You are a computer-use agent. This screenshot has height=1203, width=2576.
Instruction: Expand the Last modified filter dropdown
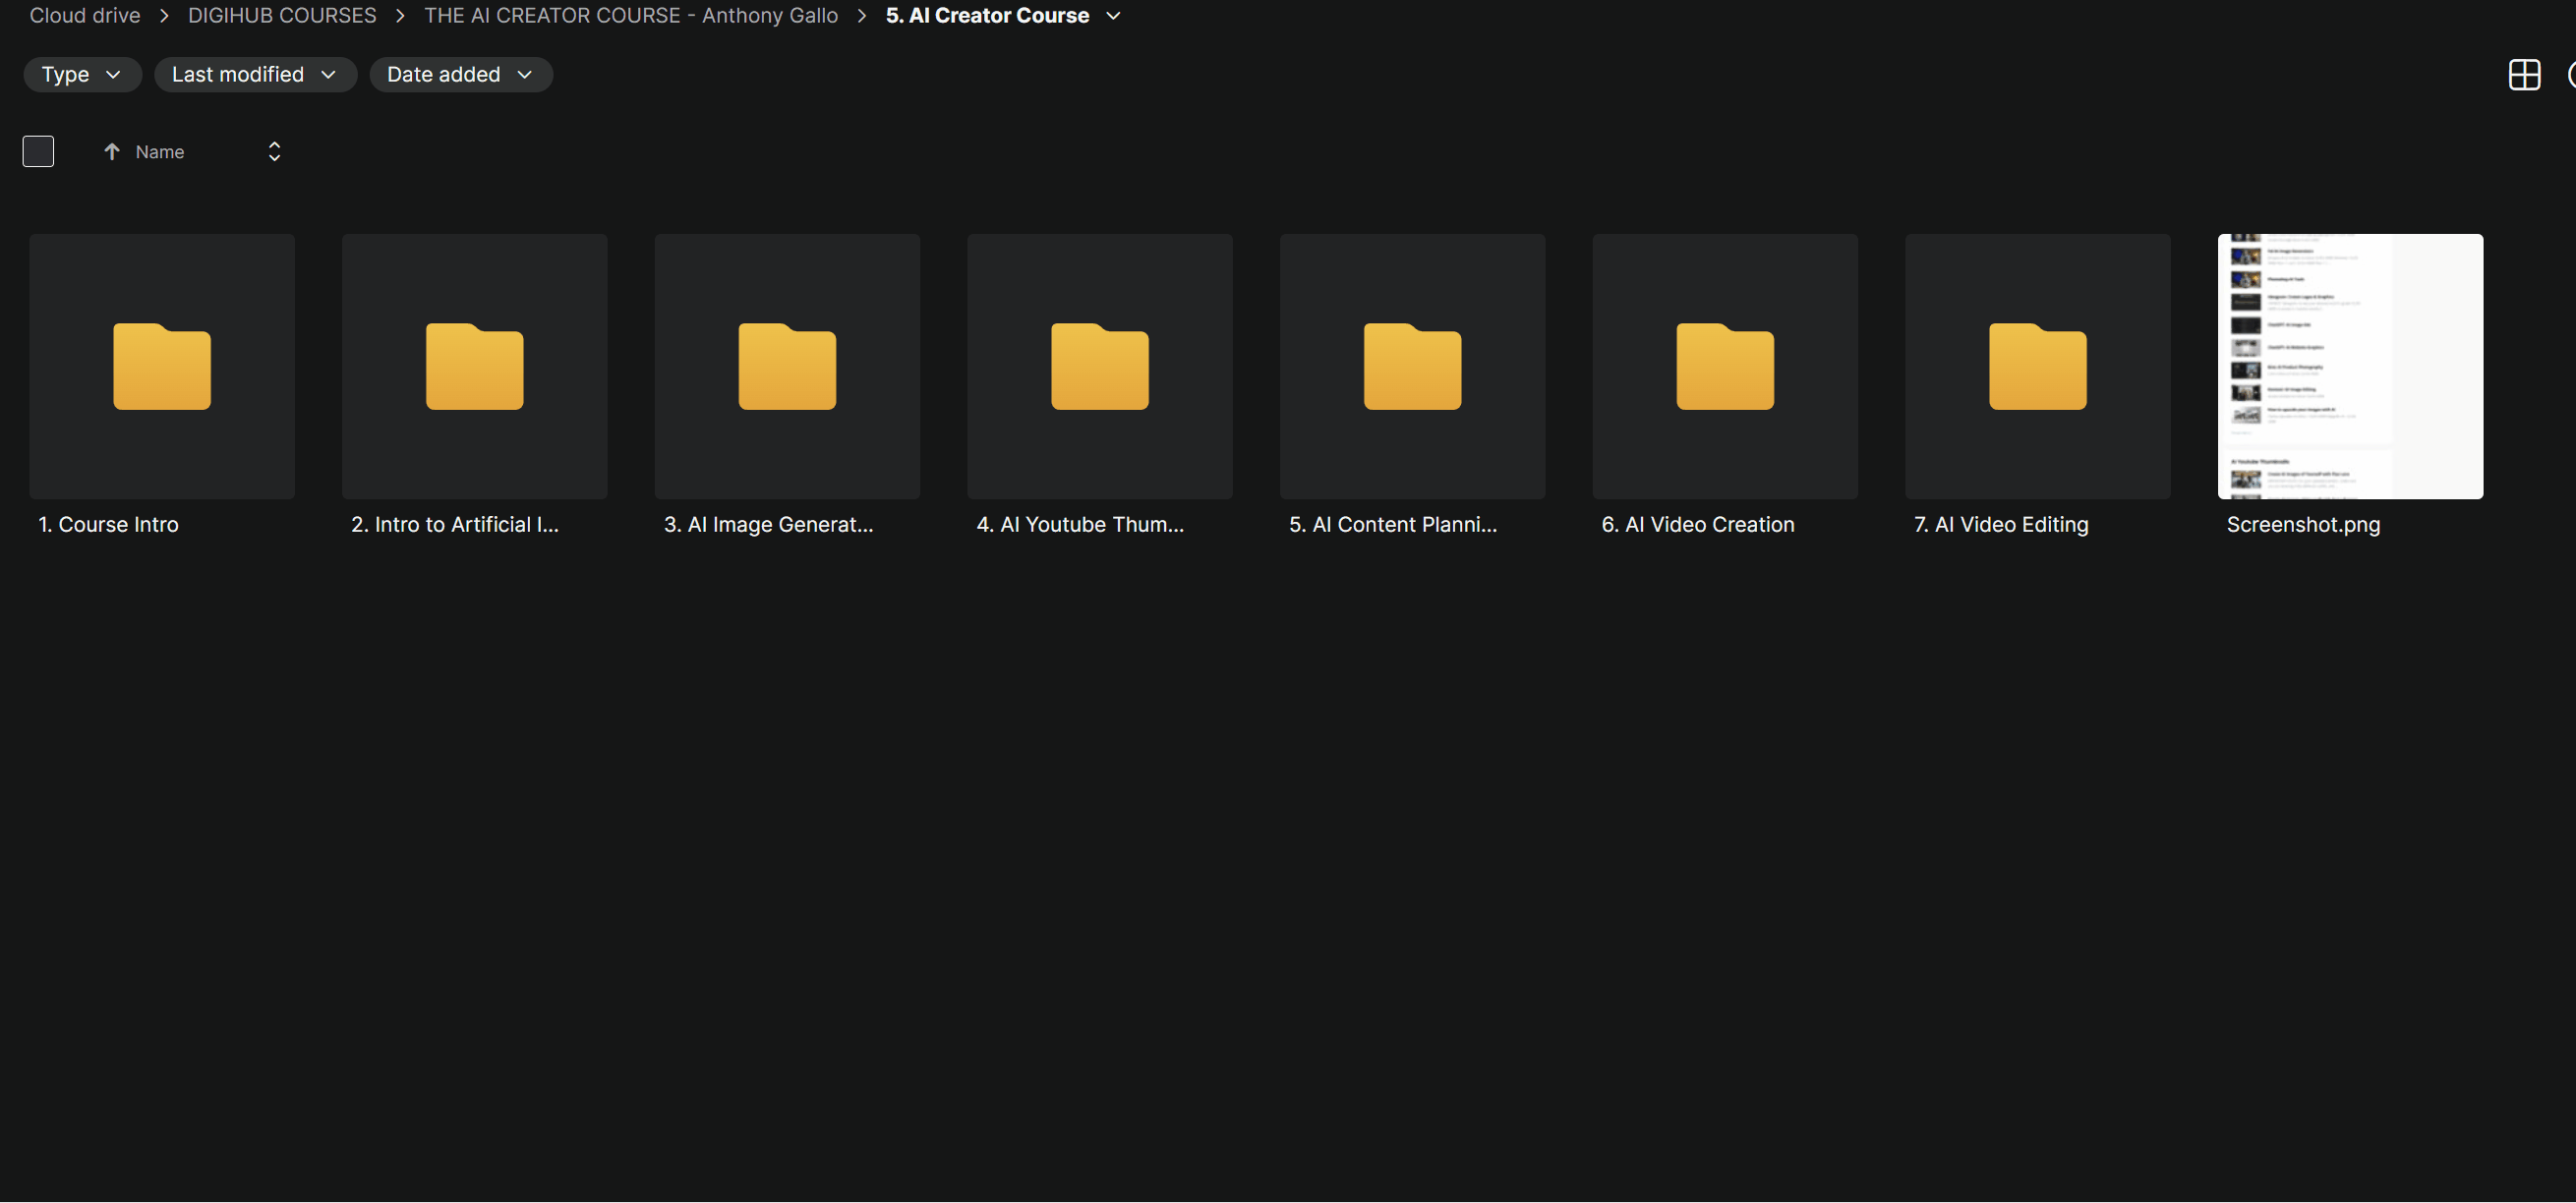(255, 74)
